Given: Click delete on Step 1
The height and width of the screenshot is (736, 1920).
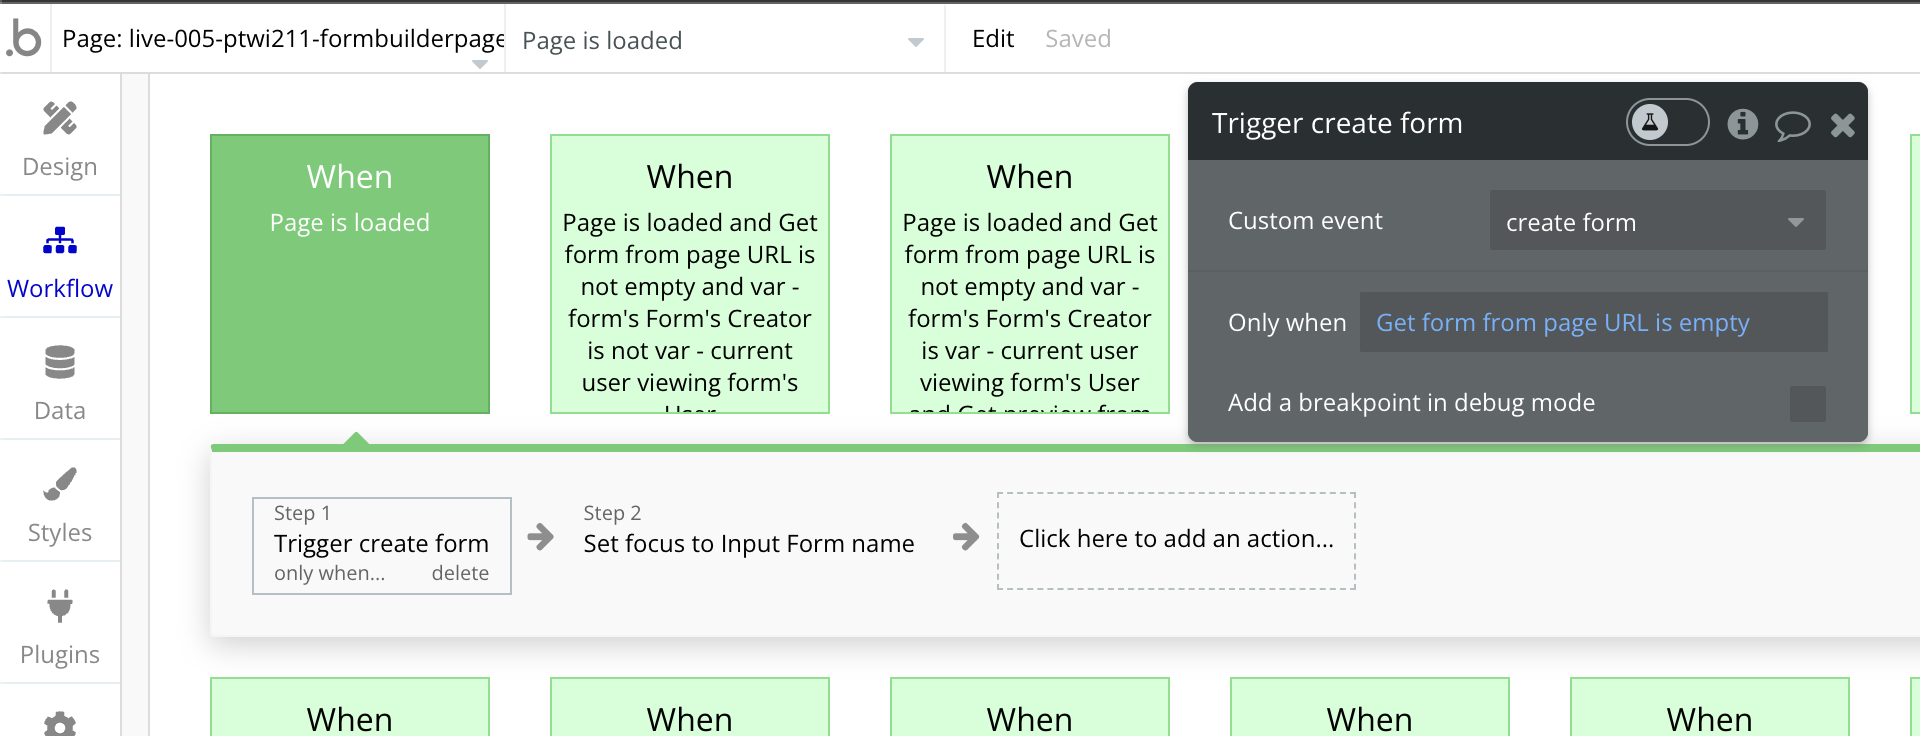Looking at the screenshot, I should [x=460, y=573].
